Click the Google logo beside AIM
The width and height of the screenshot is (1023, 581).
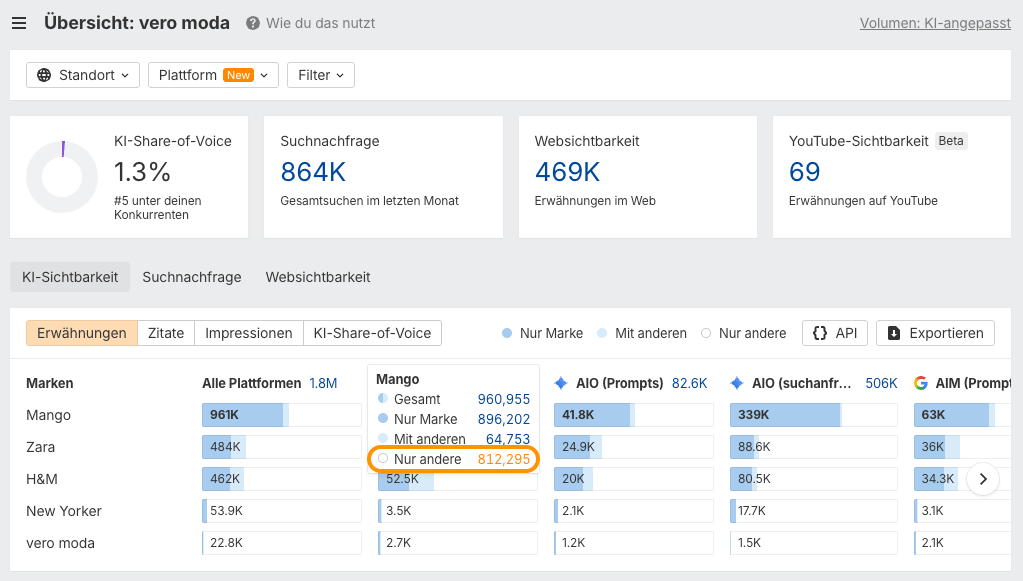click(921, 383)
